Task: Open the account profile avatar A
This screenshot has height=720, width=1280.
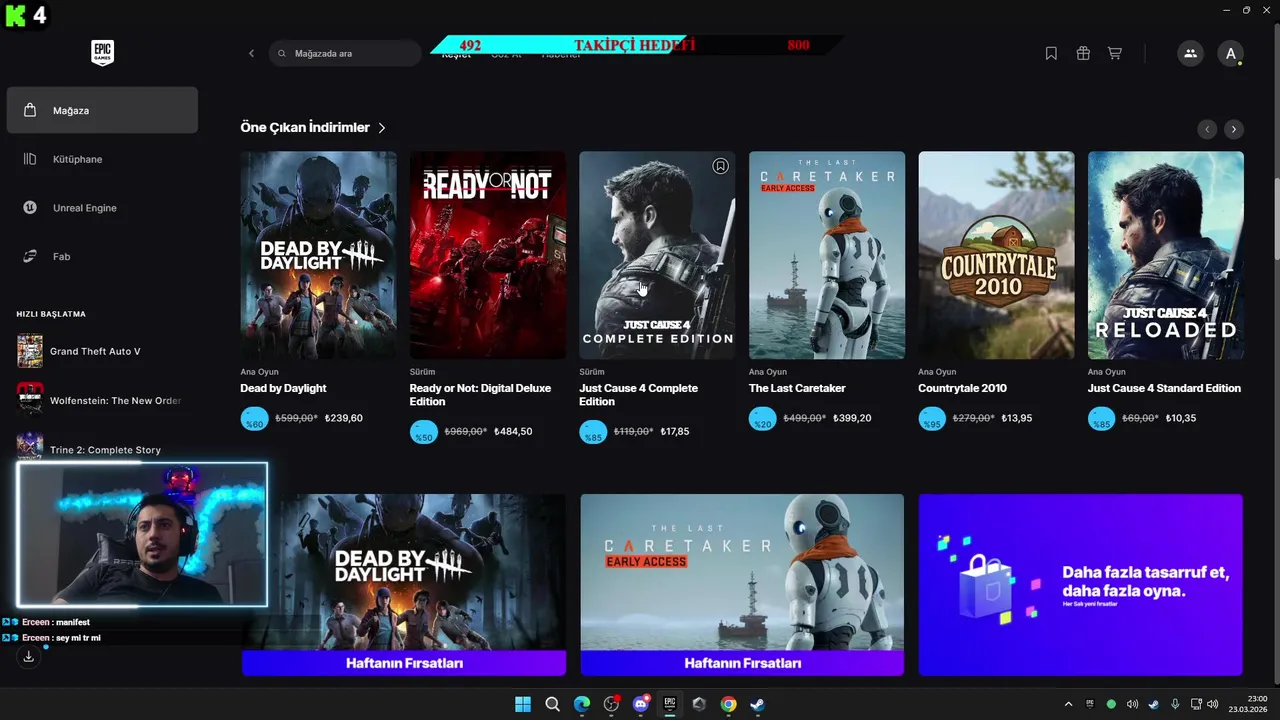Action: tap(1230, 53)
